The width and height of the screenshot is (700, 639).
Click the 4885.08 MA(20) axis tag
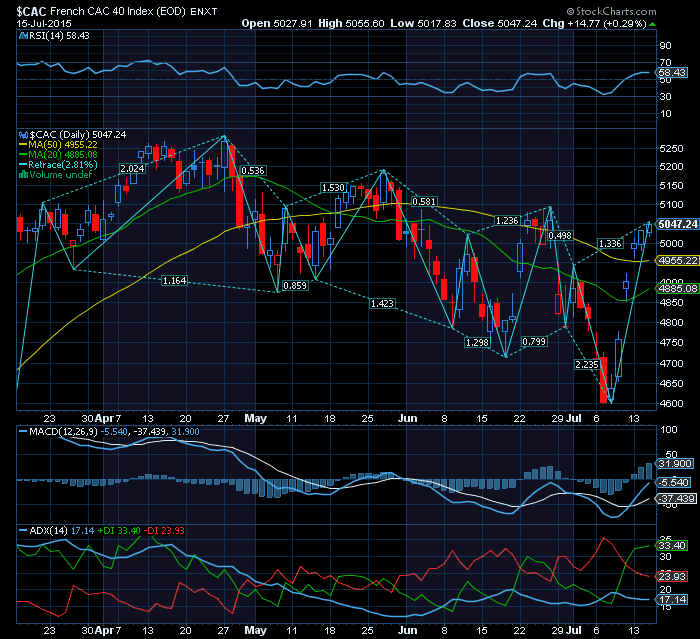[678, 288]
